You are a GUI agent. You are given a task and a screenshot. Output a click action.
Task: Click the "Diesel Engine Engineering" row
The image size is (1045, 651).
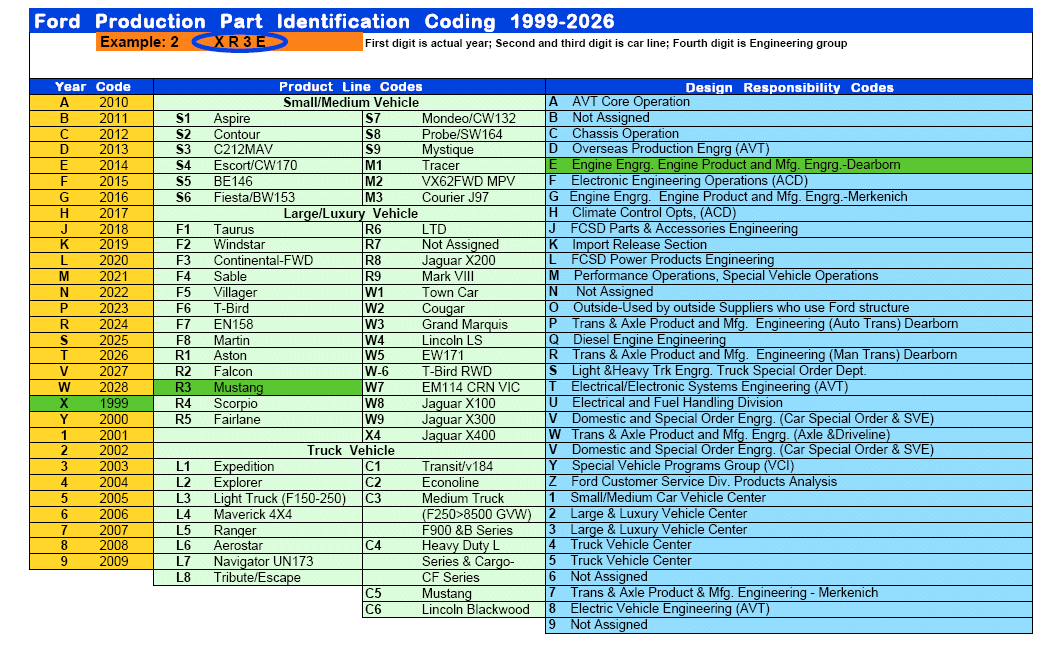pyautogui.click(x=789, y=339)
